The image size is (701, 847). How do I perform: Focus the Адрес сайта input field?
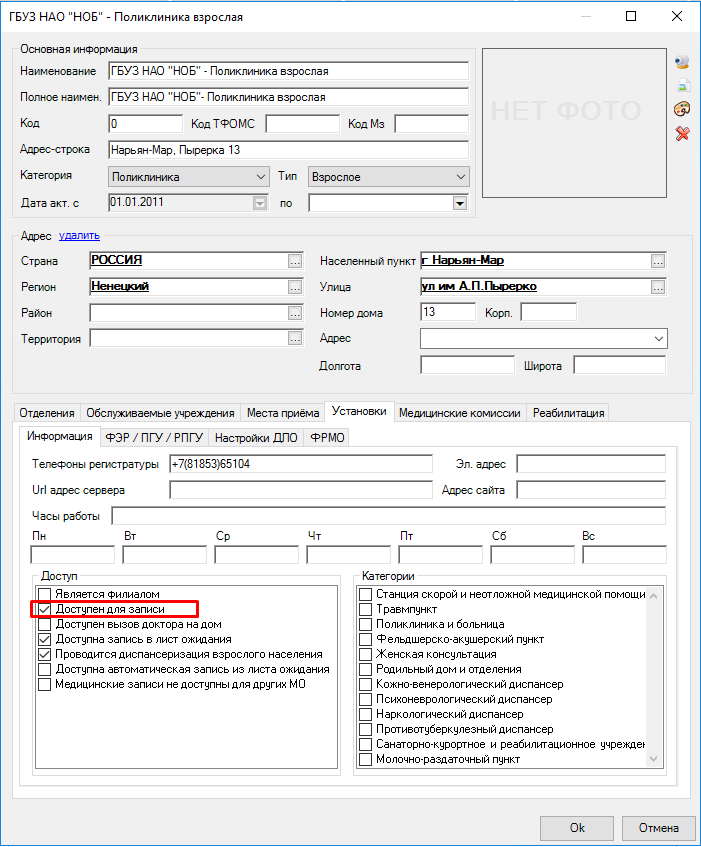[x=591, y=490]
